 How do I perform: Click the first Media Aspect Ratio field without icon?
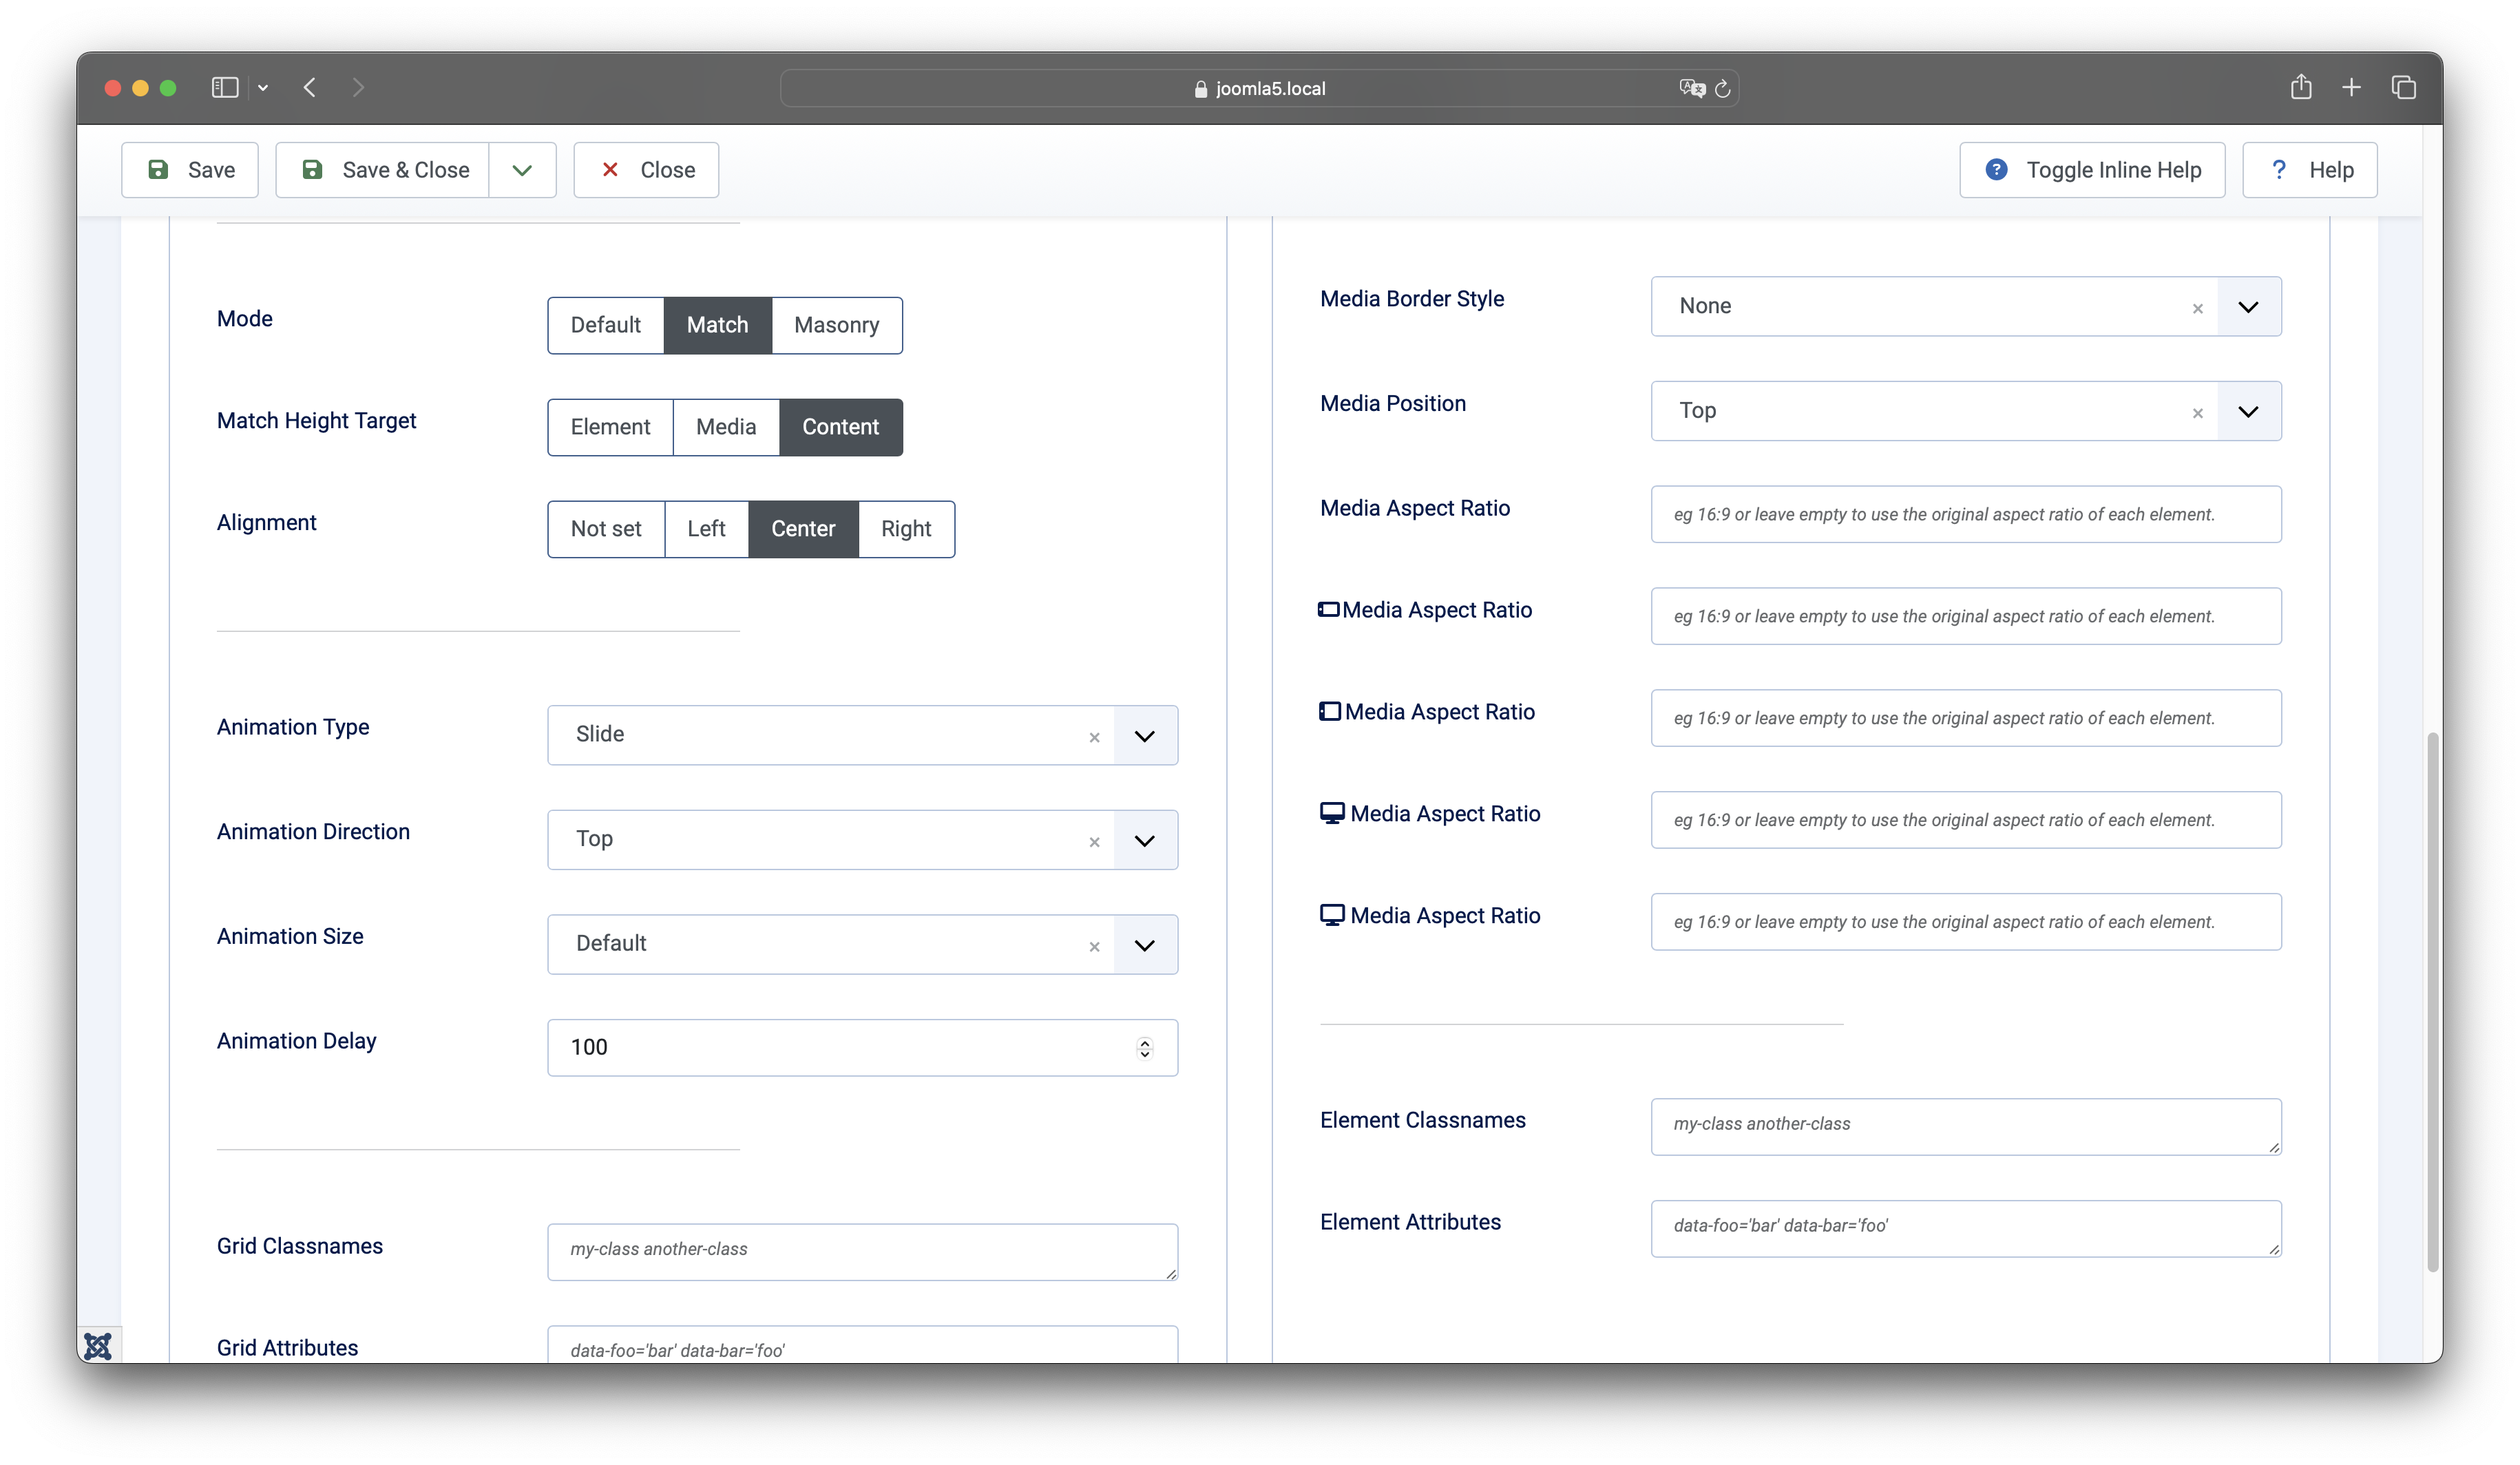coord(1966,514)
